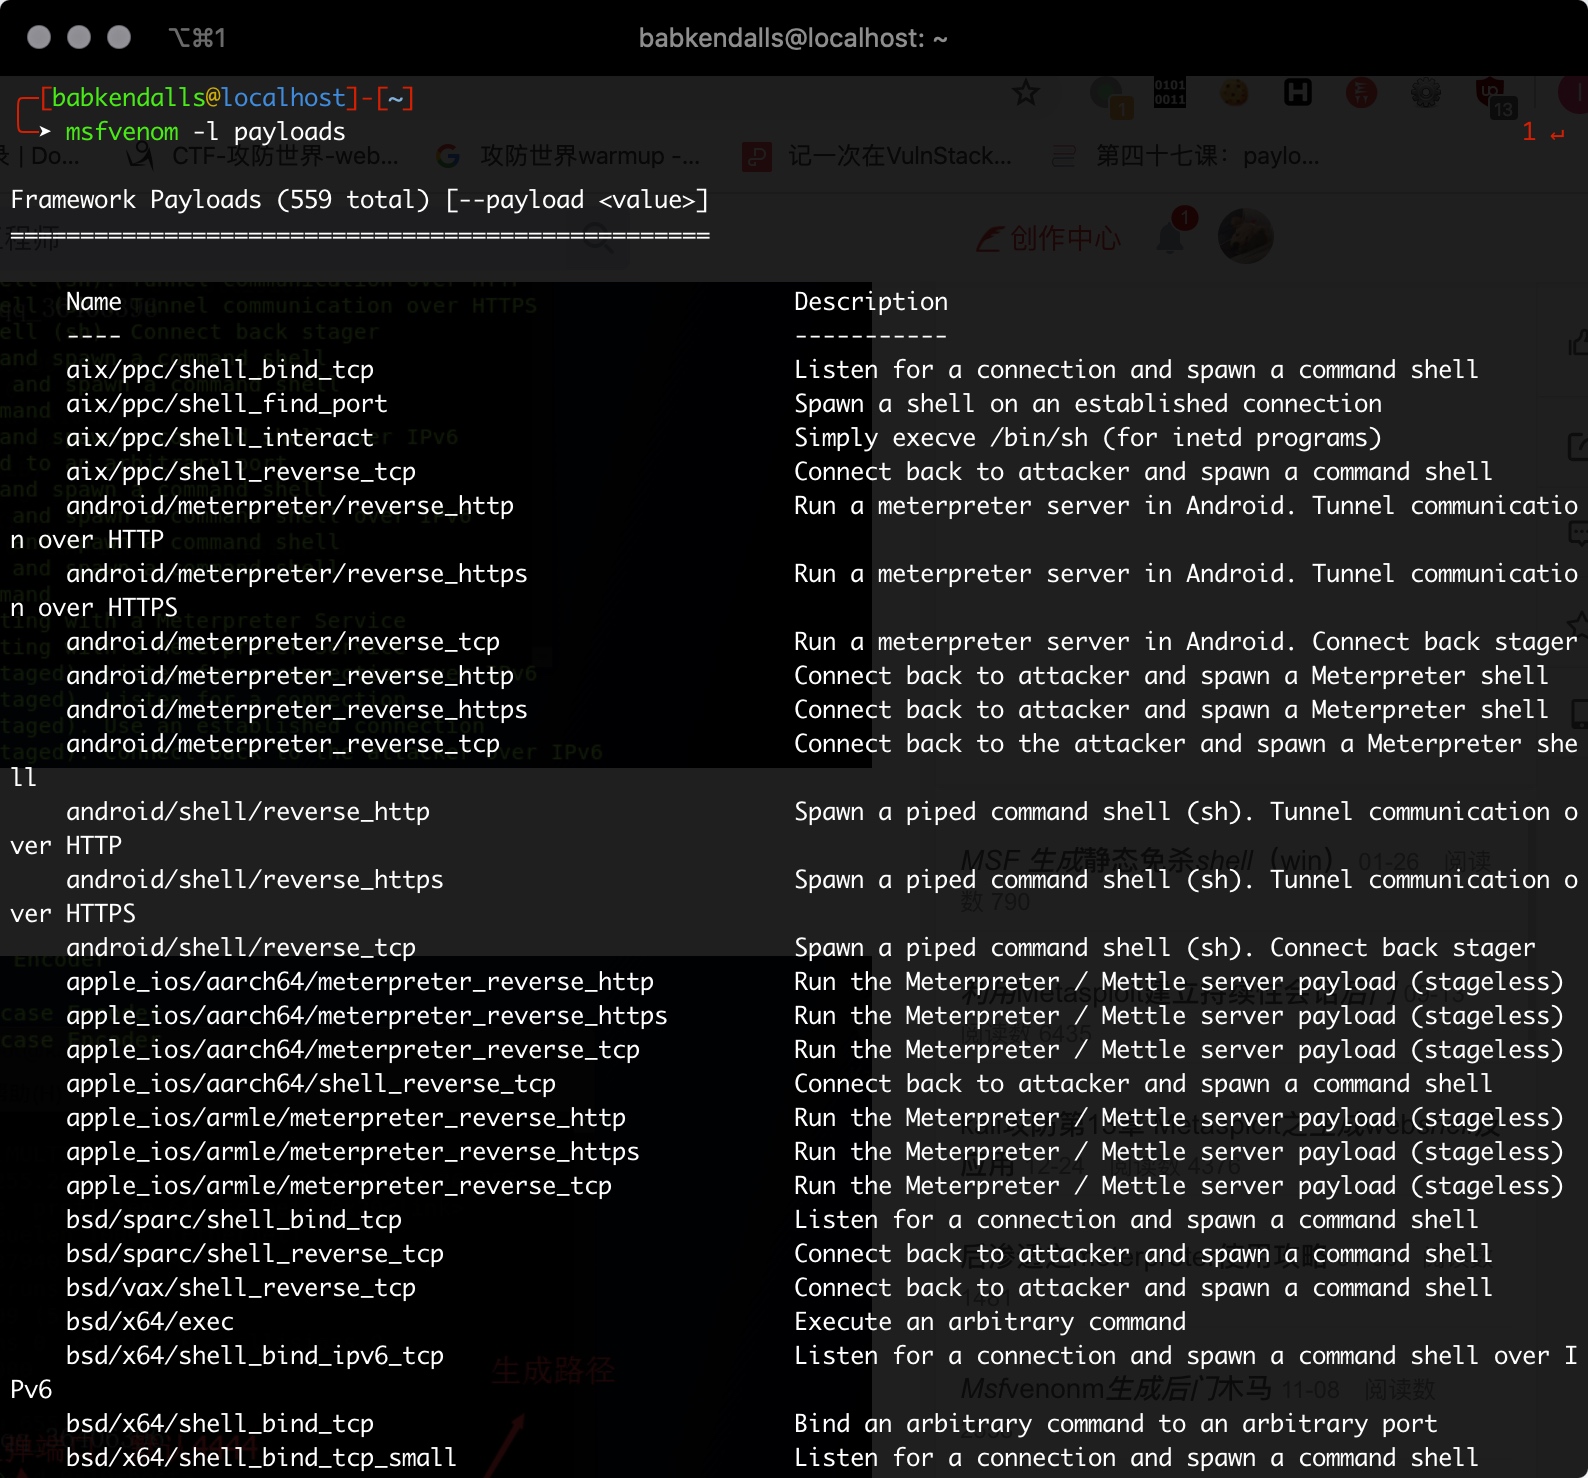The width and height of the screenshot is (1588, 1478).
Task: Open the 创作中心 link
Action: point(1050,239)
